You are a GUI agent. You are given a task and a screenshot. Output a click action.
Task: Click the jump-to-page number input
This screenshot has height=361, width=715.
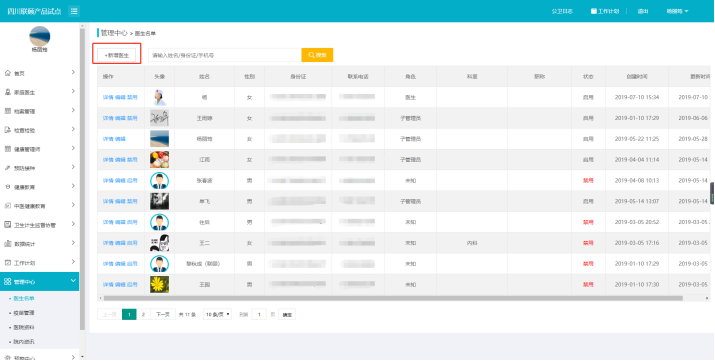(x=259, y=315)
